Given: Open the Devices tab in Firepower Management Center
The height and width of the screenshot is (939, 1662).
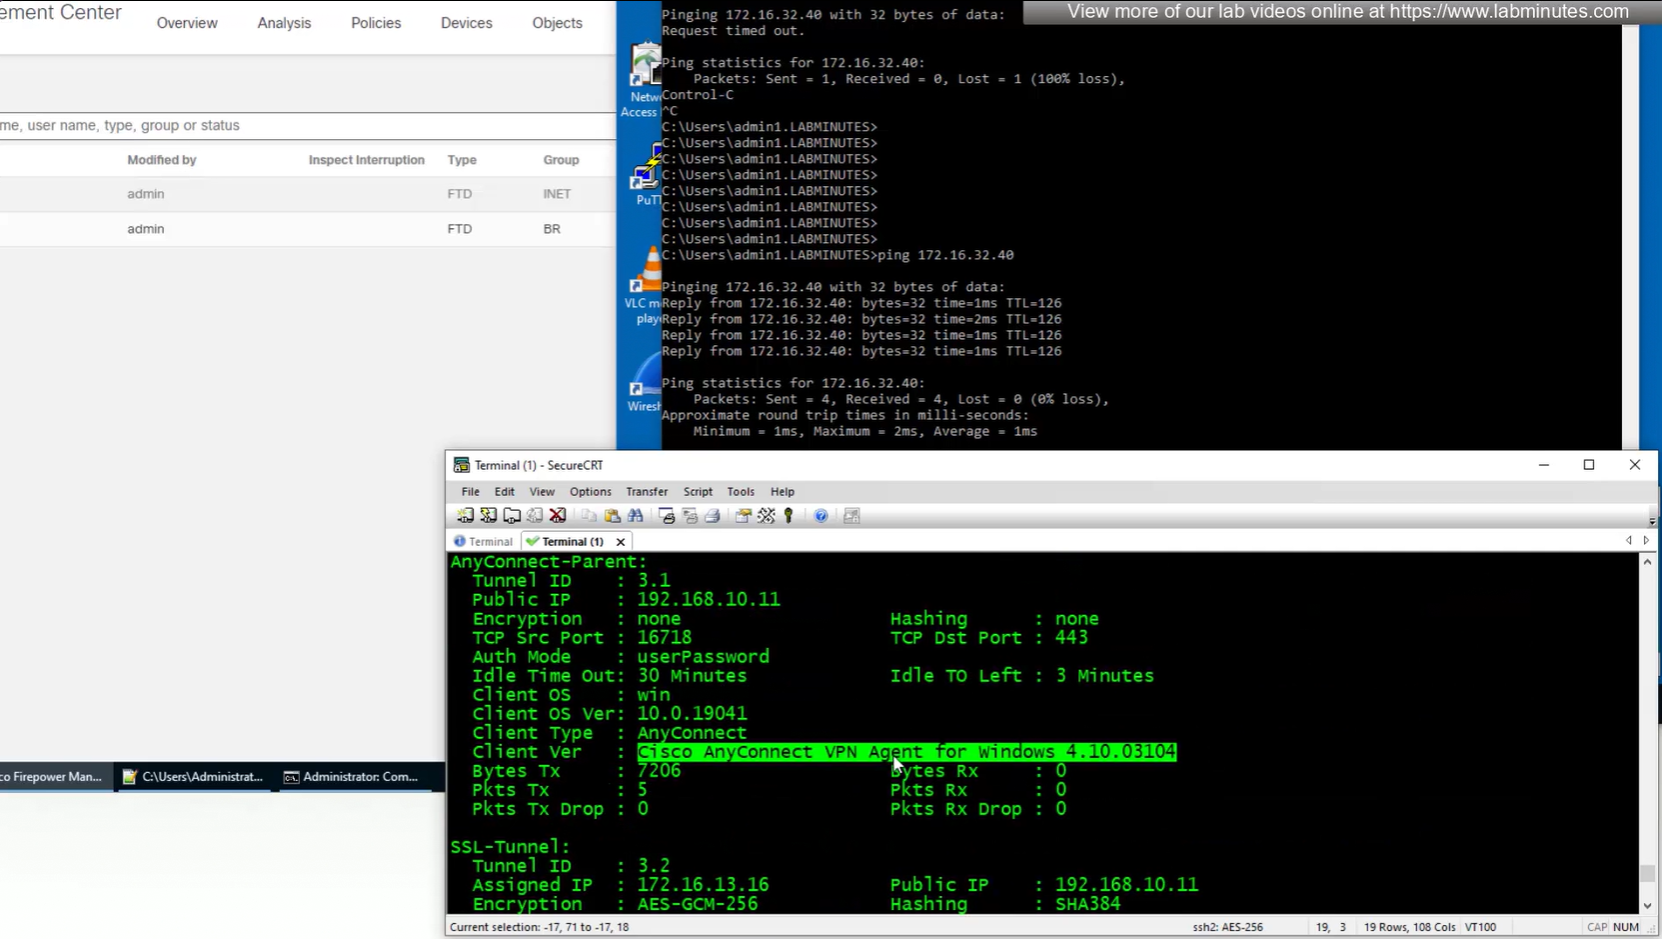Looking at the screenshot, I should [x=466, y=23].
